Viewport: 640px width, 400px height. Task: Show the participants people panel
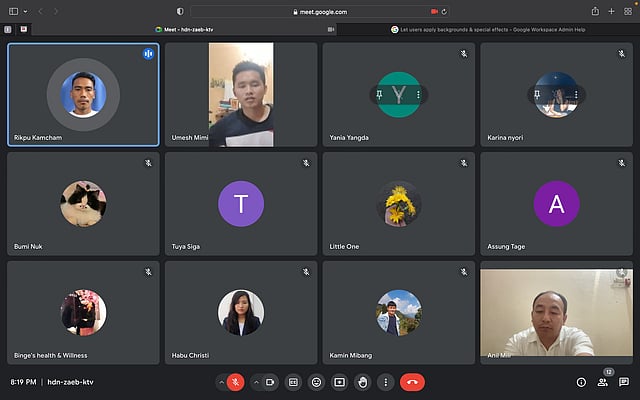coord(602,381)
